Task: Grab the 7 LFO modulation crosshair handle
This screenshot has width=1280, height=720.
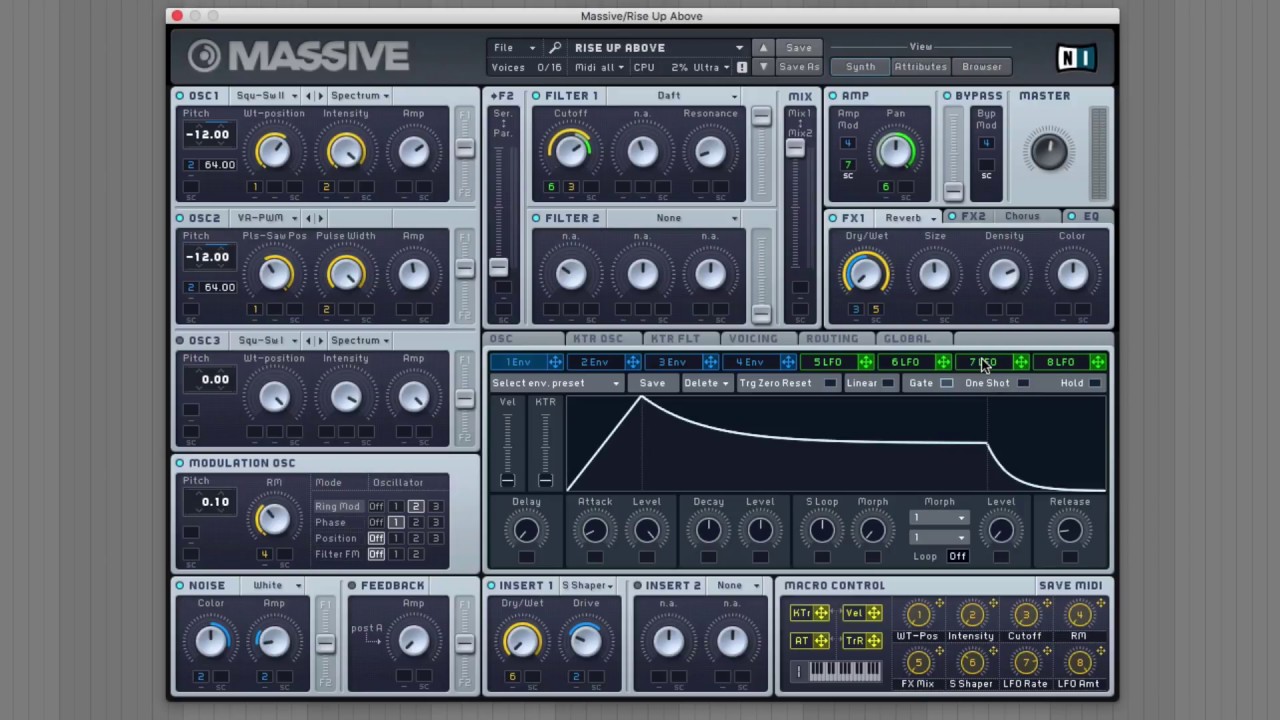Action: [x=1021, y=362]
